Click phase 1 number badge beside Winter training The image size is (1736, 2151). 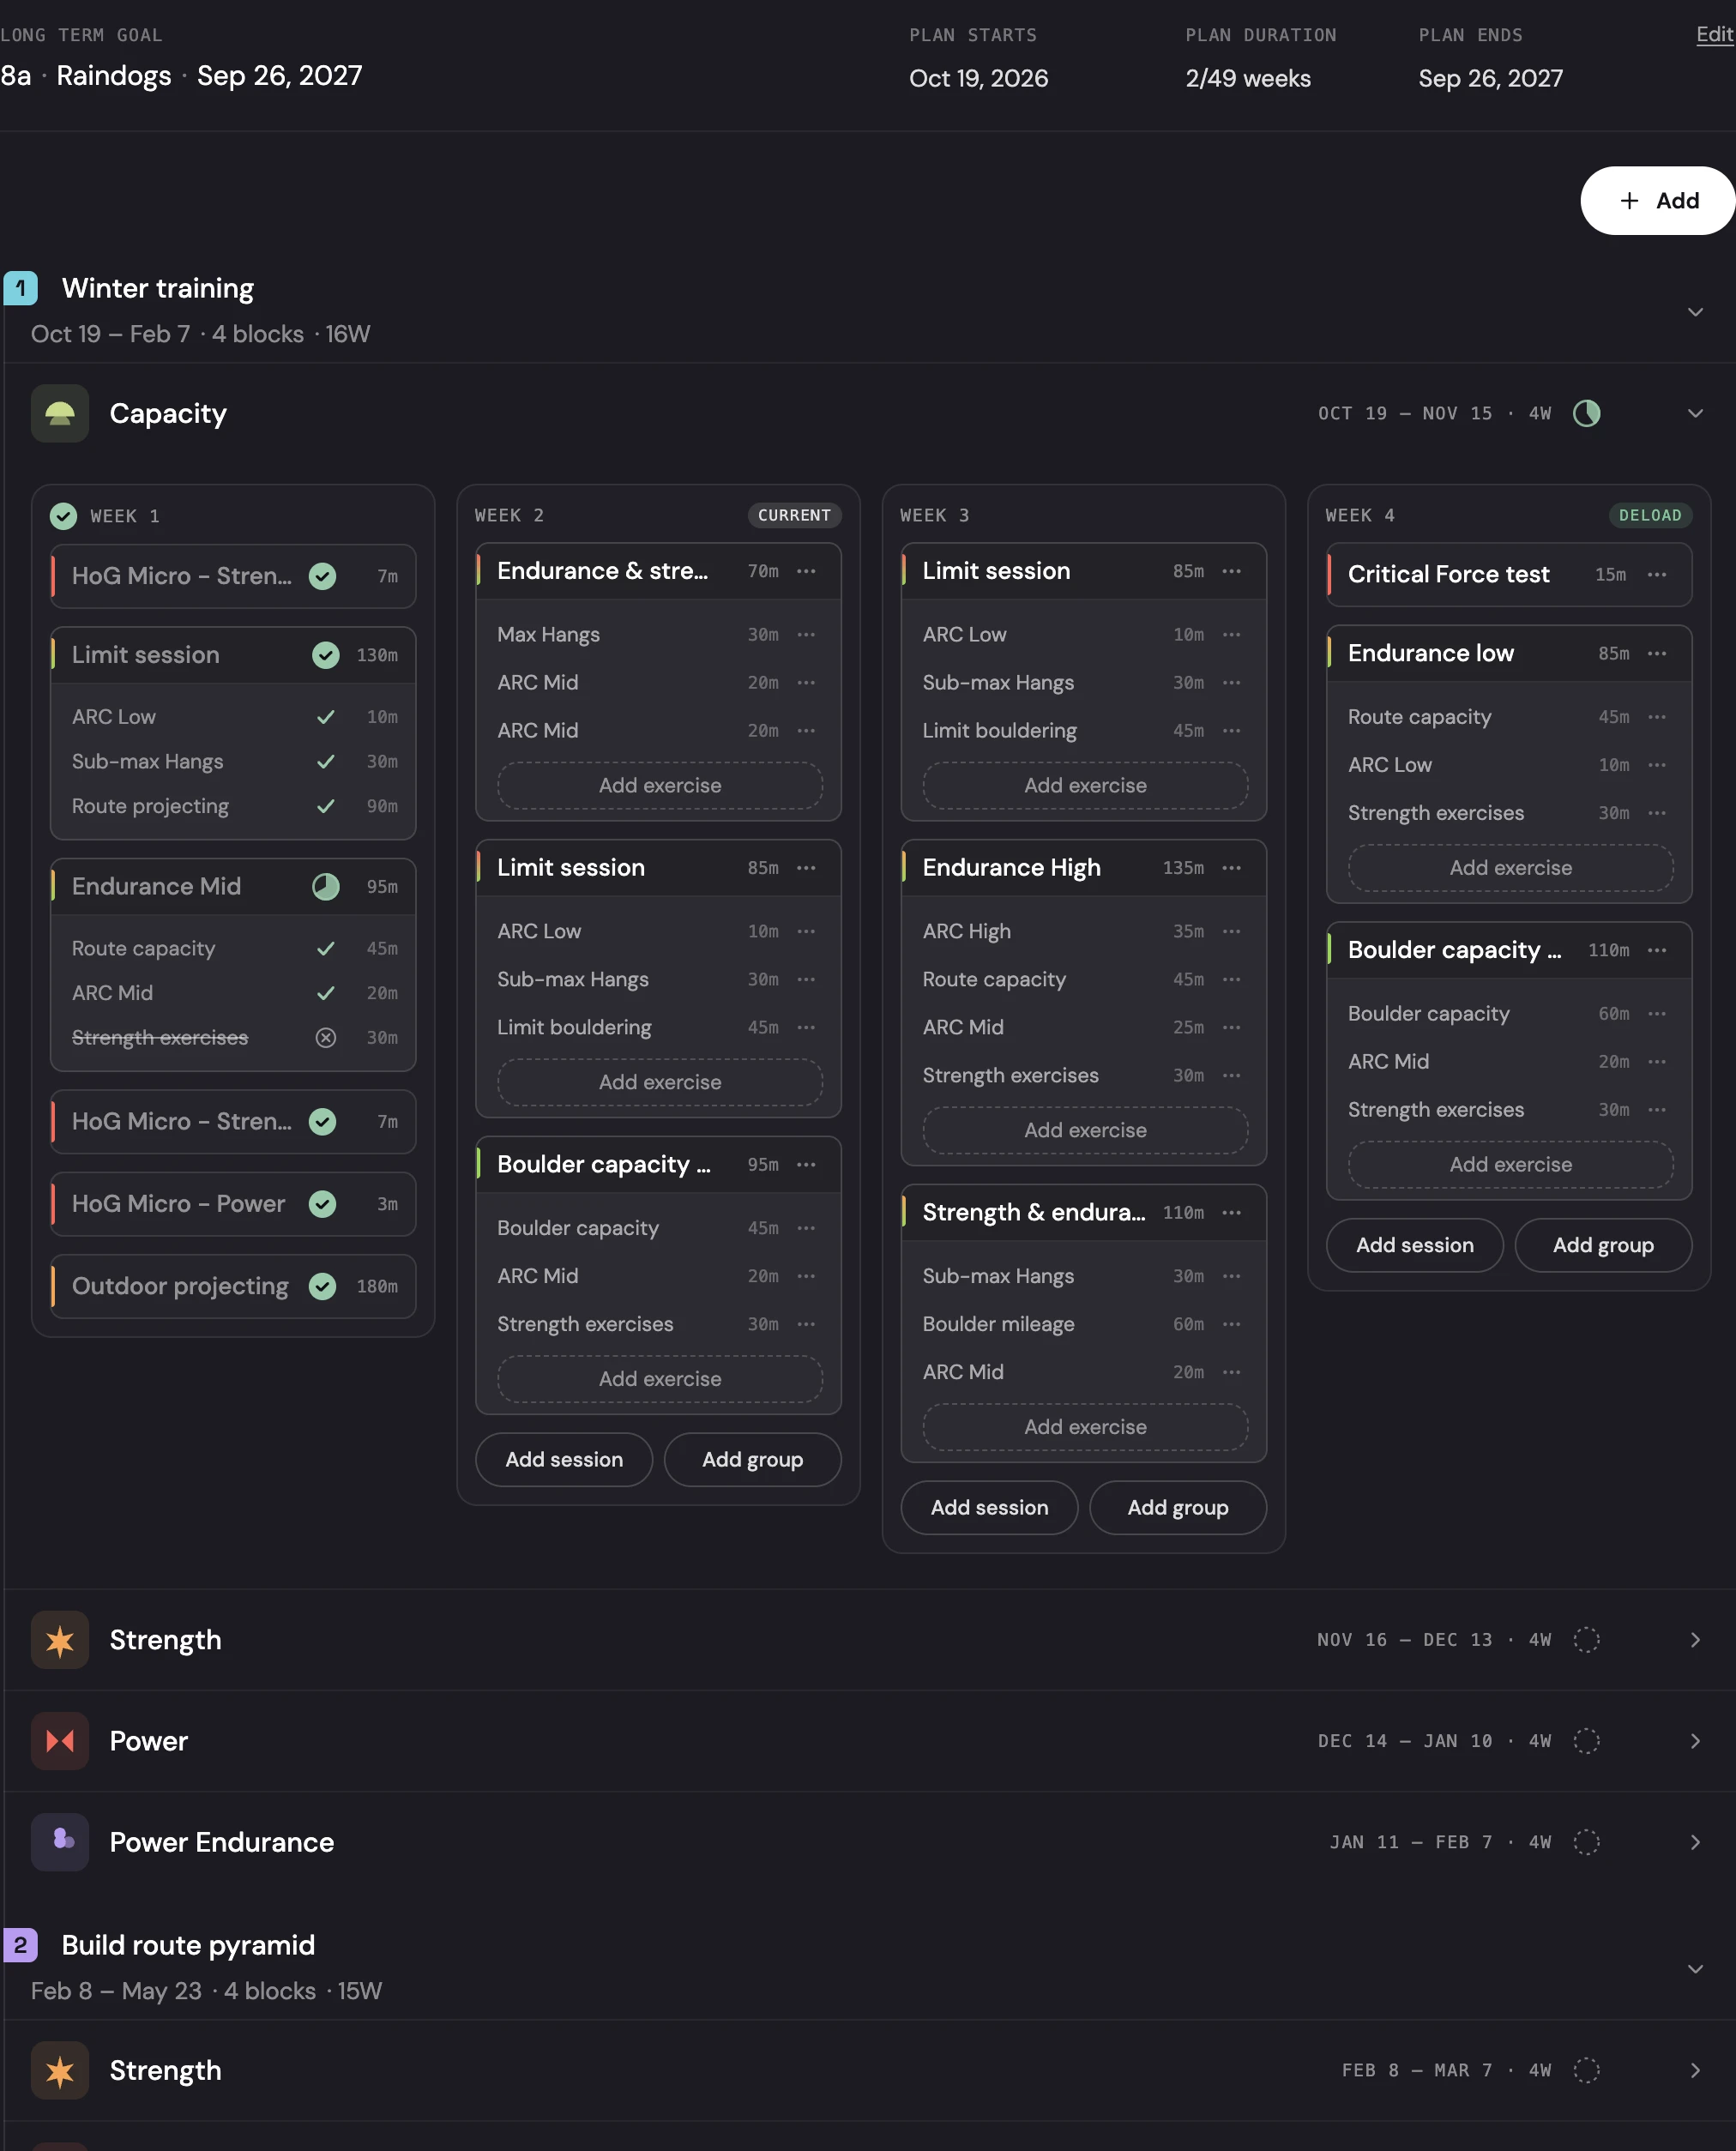tap(20, 288)
